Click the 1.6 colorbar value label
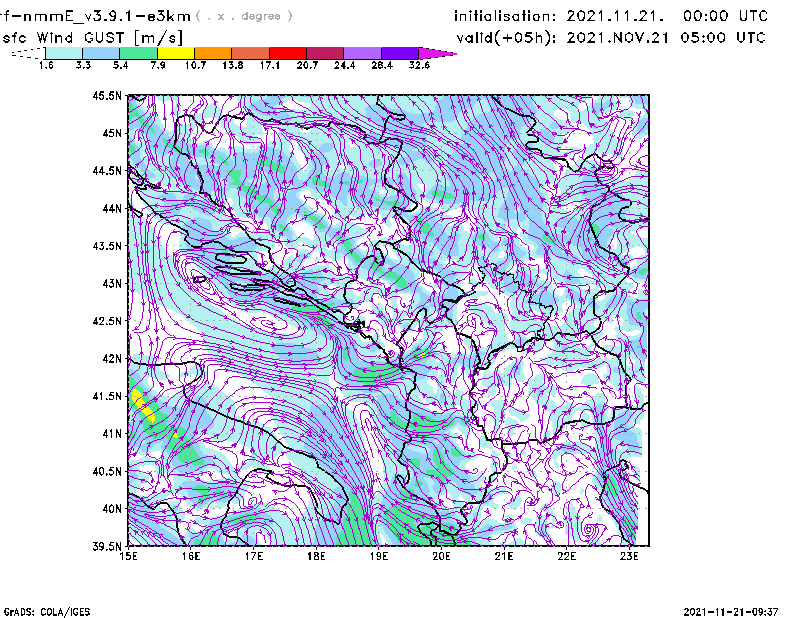 coord(46,65)
